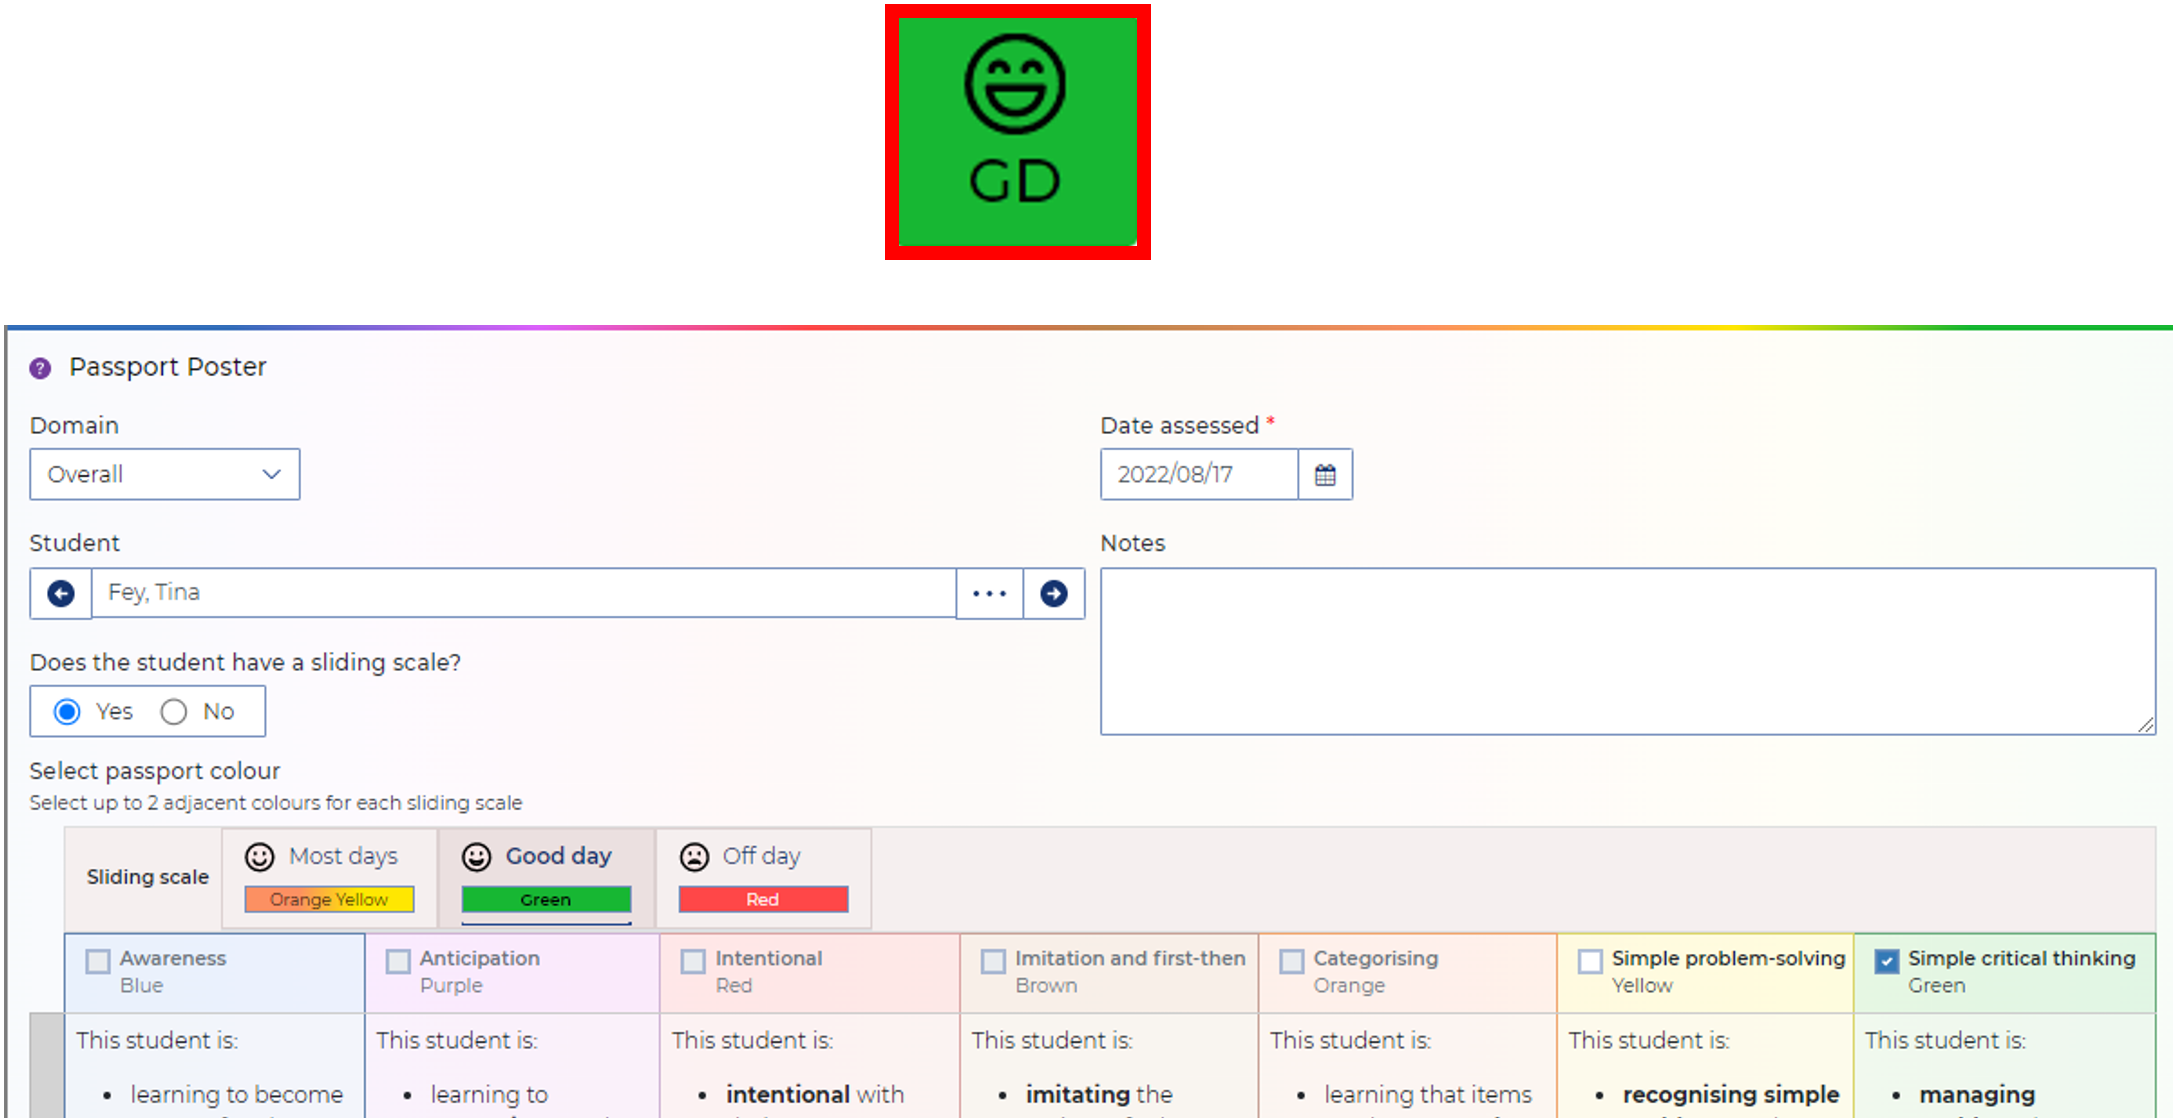Image resolution: width=2183 pixels, height=1118 pixels.
Task: Select Yes for sliding scale
Action: (68, 712)
